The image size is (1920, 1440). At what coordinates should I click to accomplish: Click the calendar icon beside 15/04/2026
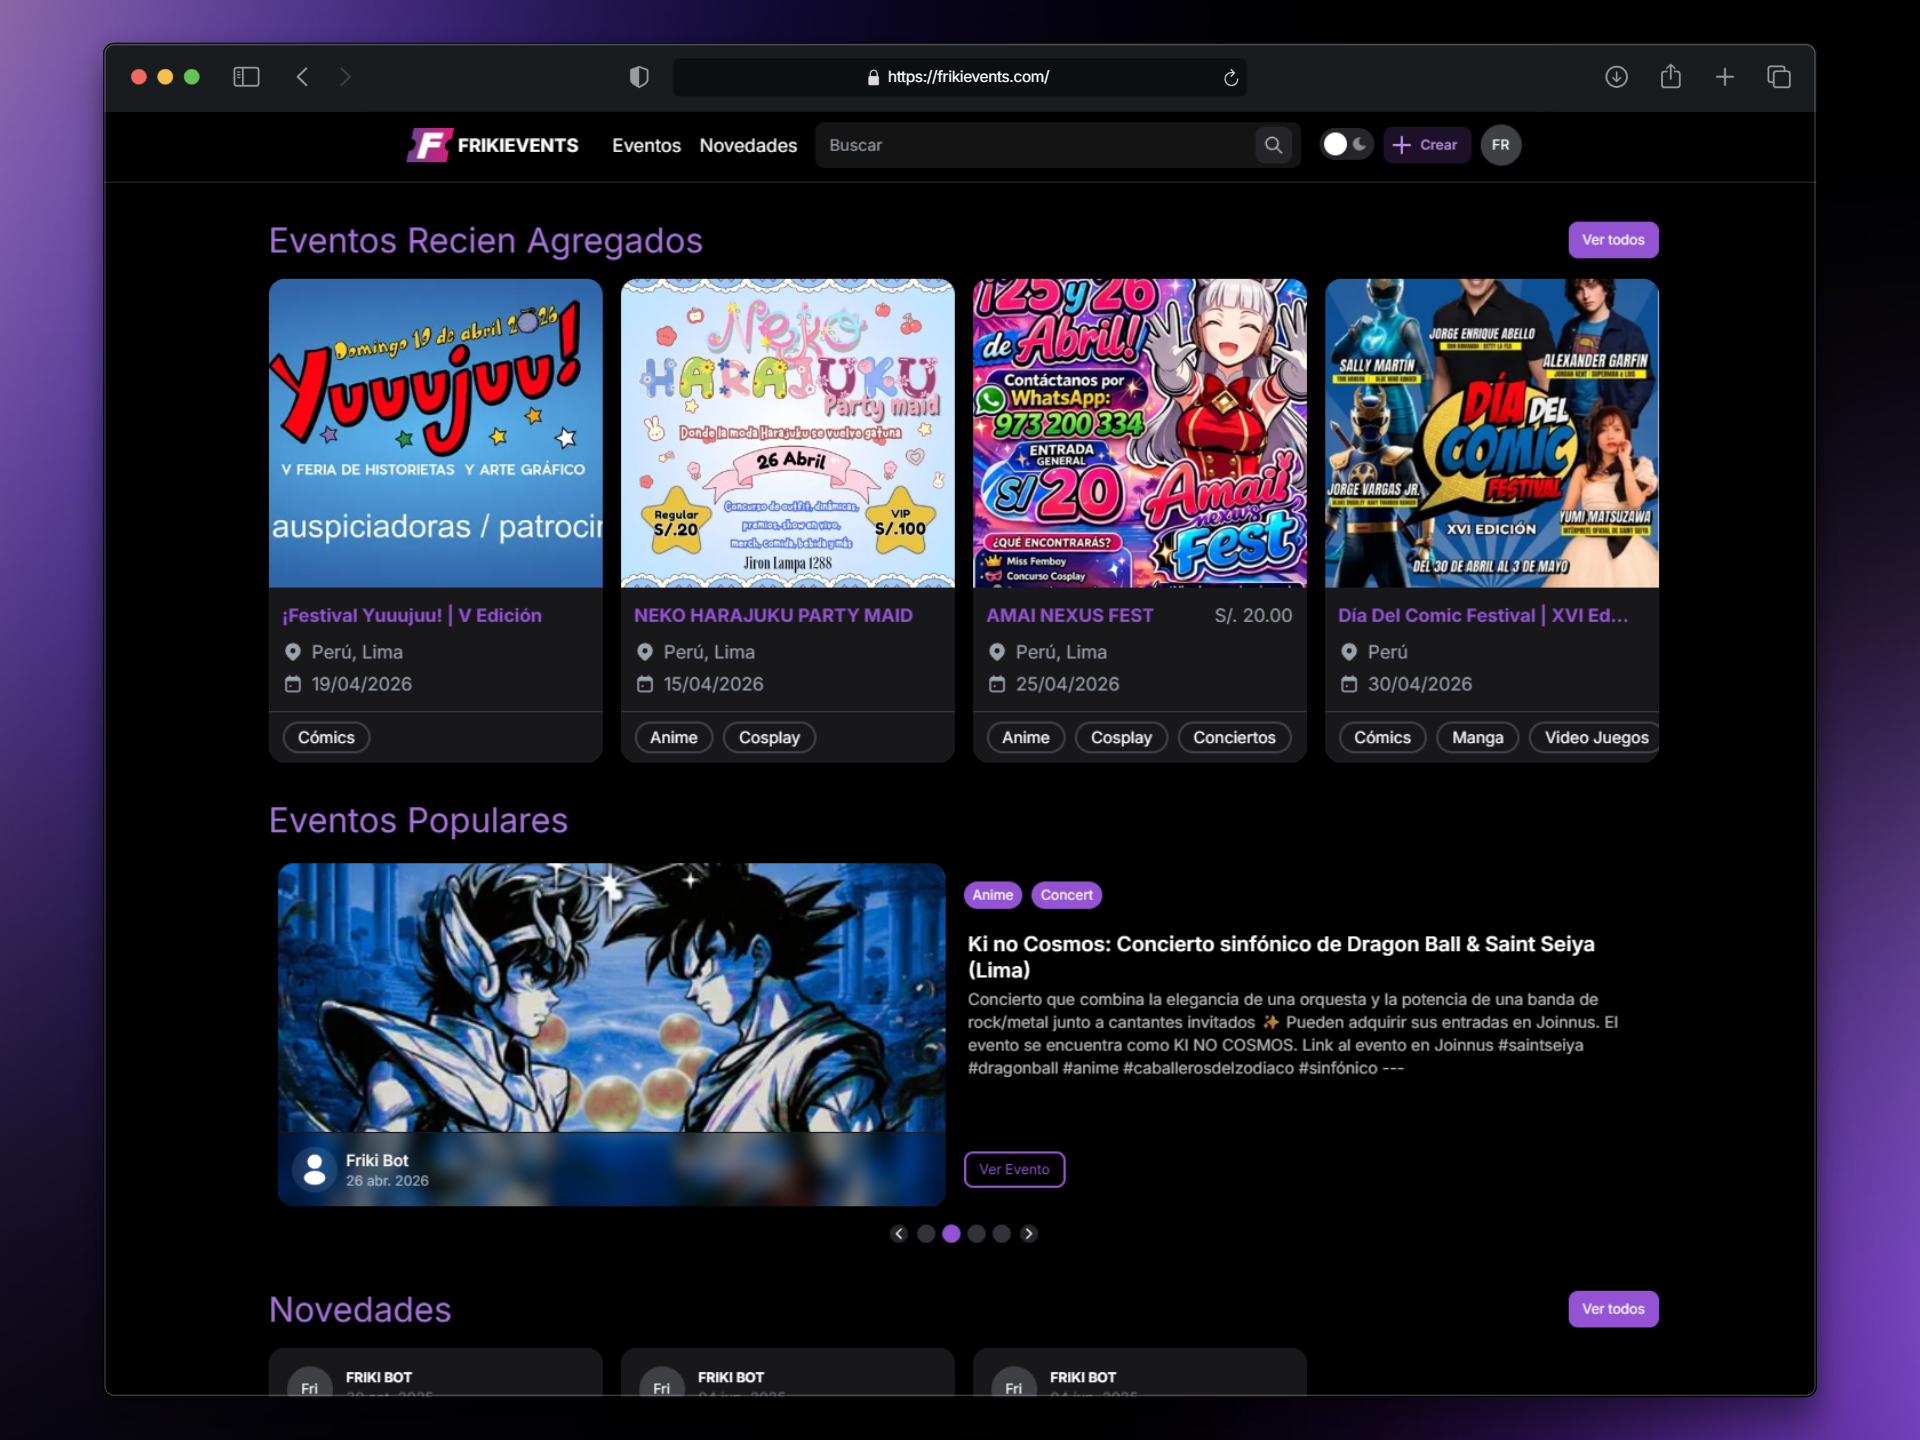coord(645,684)
